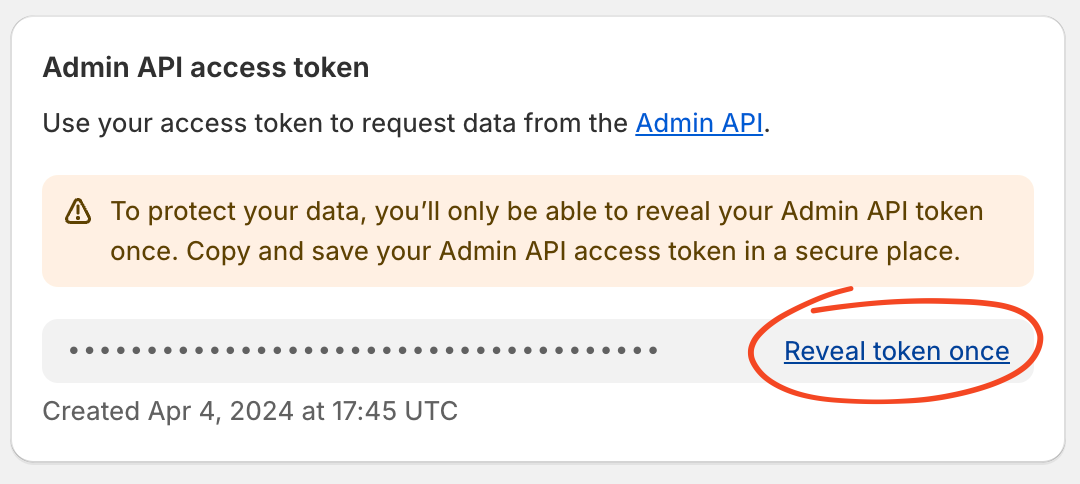The height and width of the screenshot is (484, 1080).
Task: Click the Created Apr 4, 2024 timestamp
Action: tap(250, 412)
